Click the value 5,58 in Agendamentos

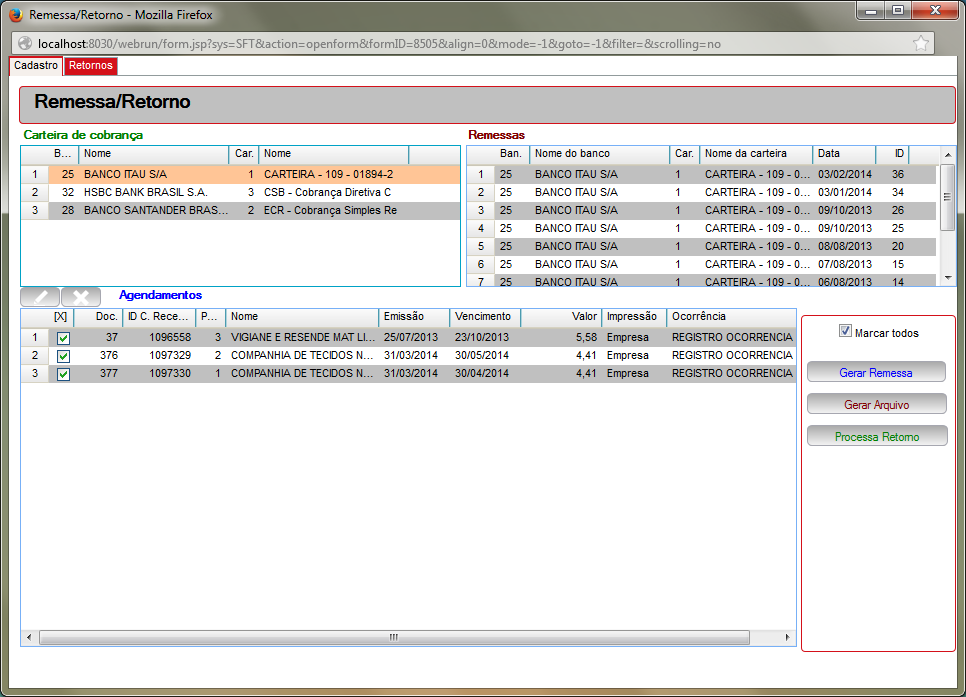[586, 338]
